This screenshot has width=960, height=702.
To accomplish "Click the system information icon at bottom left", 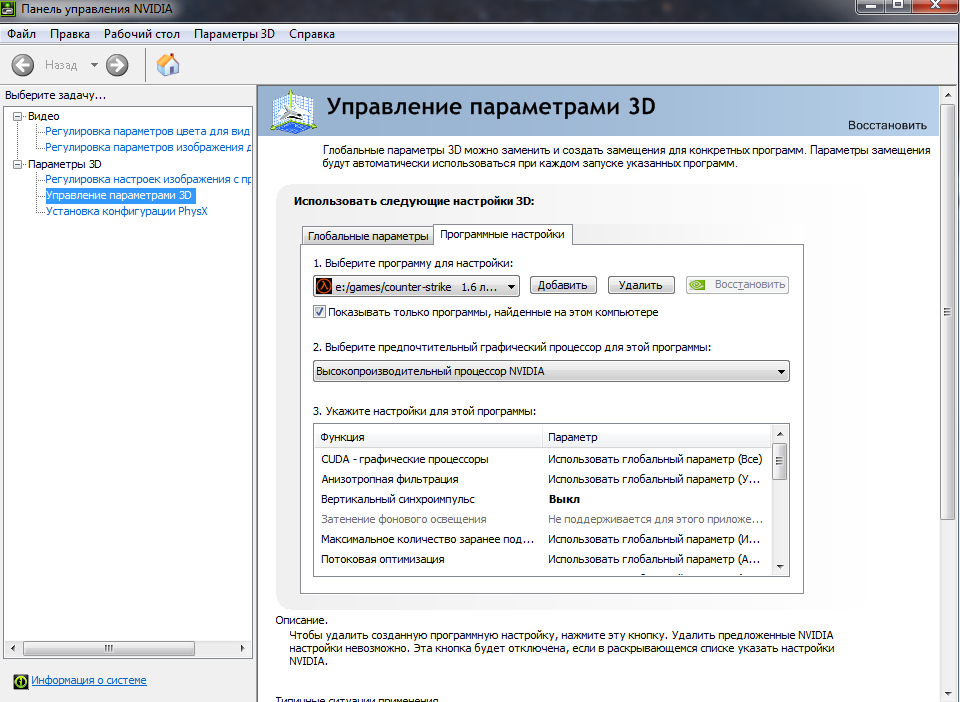I will [21, 681].
